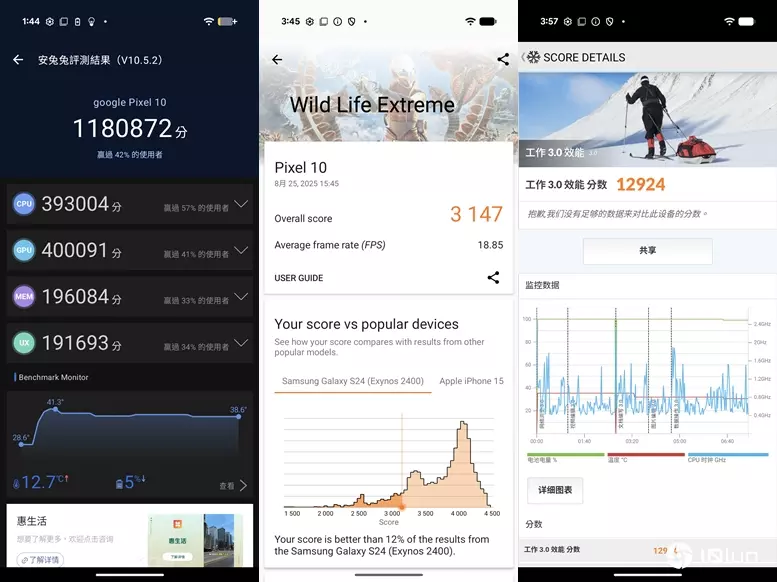Tap the PCMark snowflake back icon
The height and width of the screenshot is (582, 777).
click(532, 57)
